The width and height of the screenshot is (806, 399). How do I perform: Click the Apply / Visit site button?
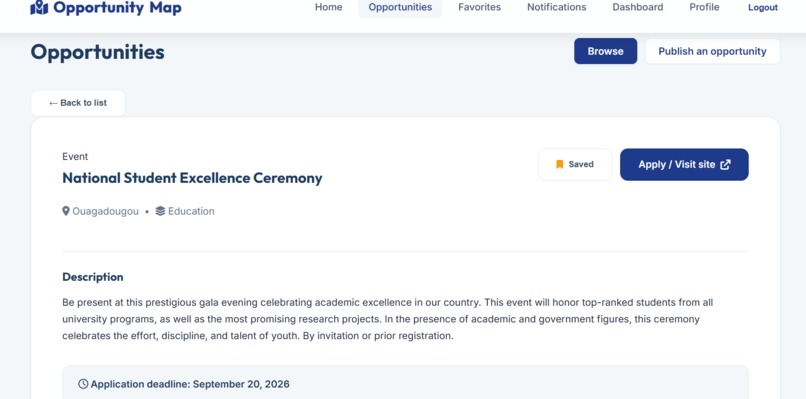click(x=684, y=165)
